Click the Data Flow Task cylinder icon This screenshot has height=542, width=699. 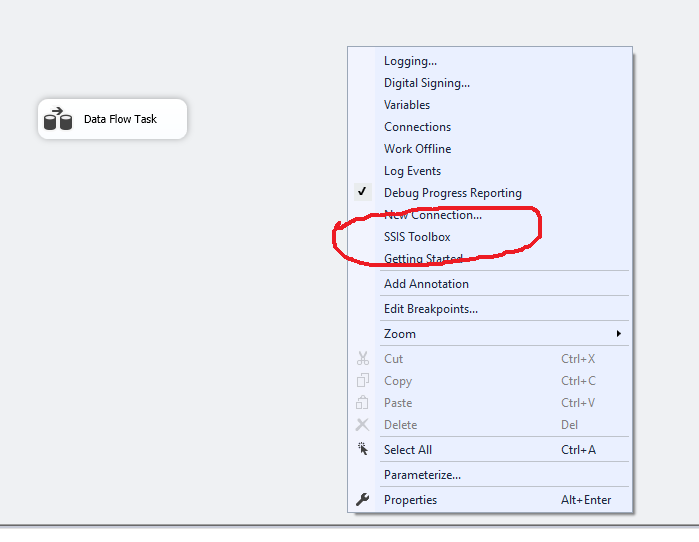(x=58, y=119)
